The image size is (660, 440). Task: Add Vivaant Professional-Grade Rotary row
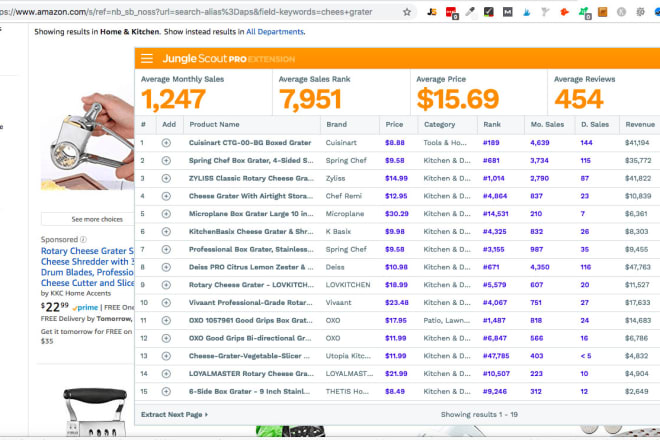[x=166, y=303]
